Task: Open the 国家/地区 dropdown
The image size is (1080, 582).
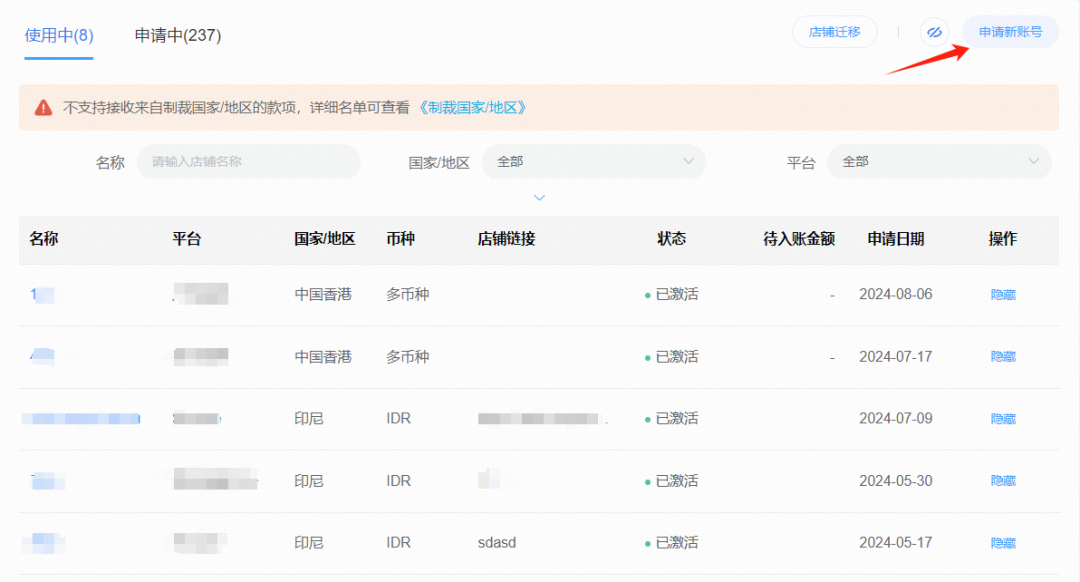Action: (593, 161)
